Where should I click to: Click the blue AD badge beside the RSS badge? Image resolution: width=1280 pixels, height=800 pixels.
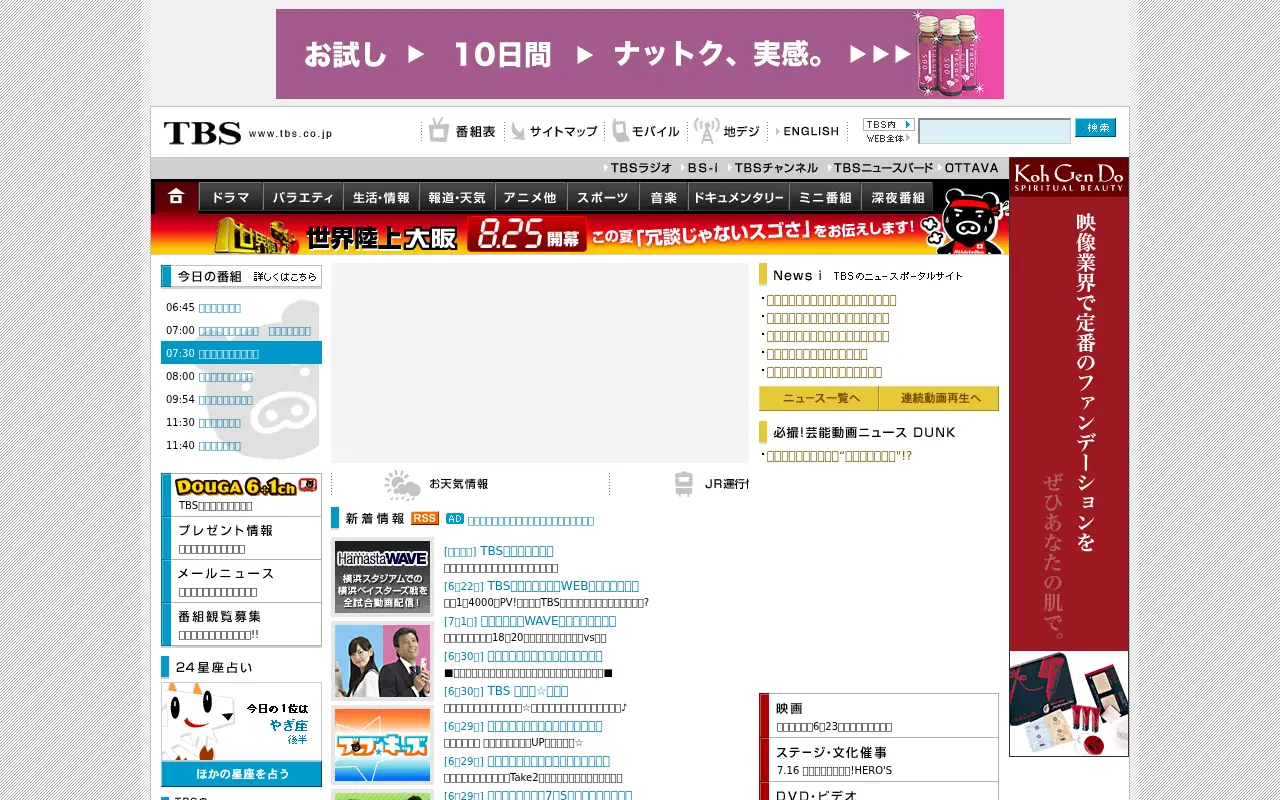455,518
